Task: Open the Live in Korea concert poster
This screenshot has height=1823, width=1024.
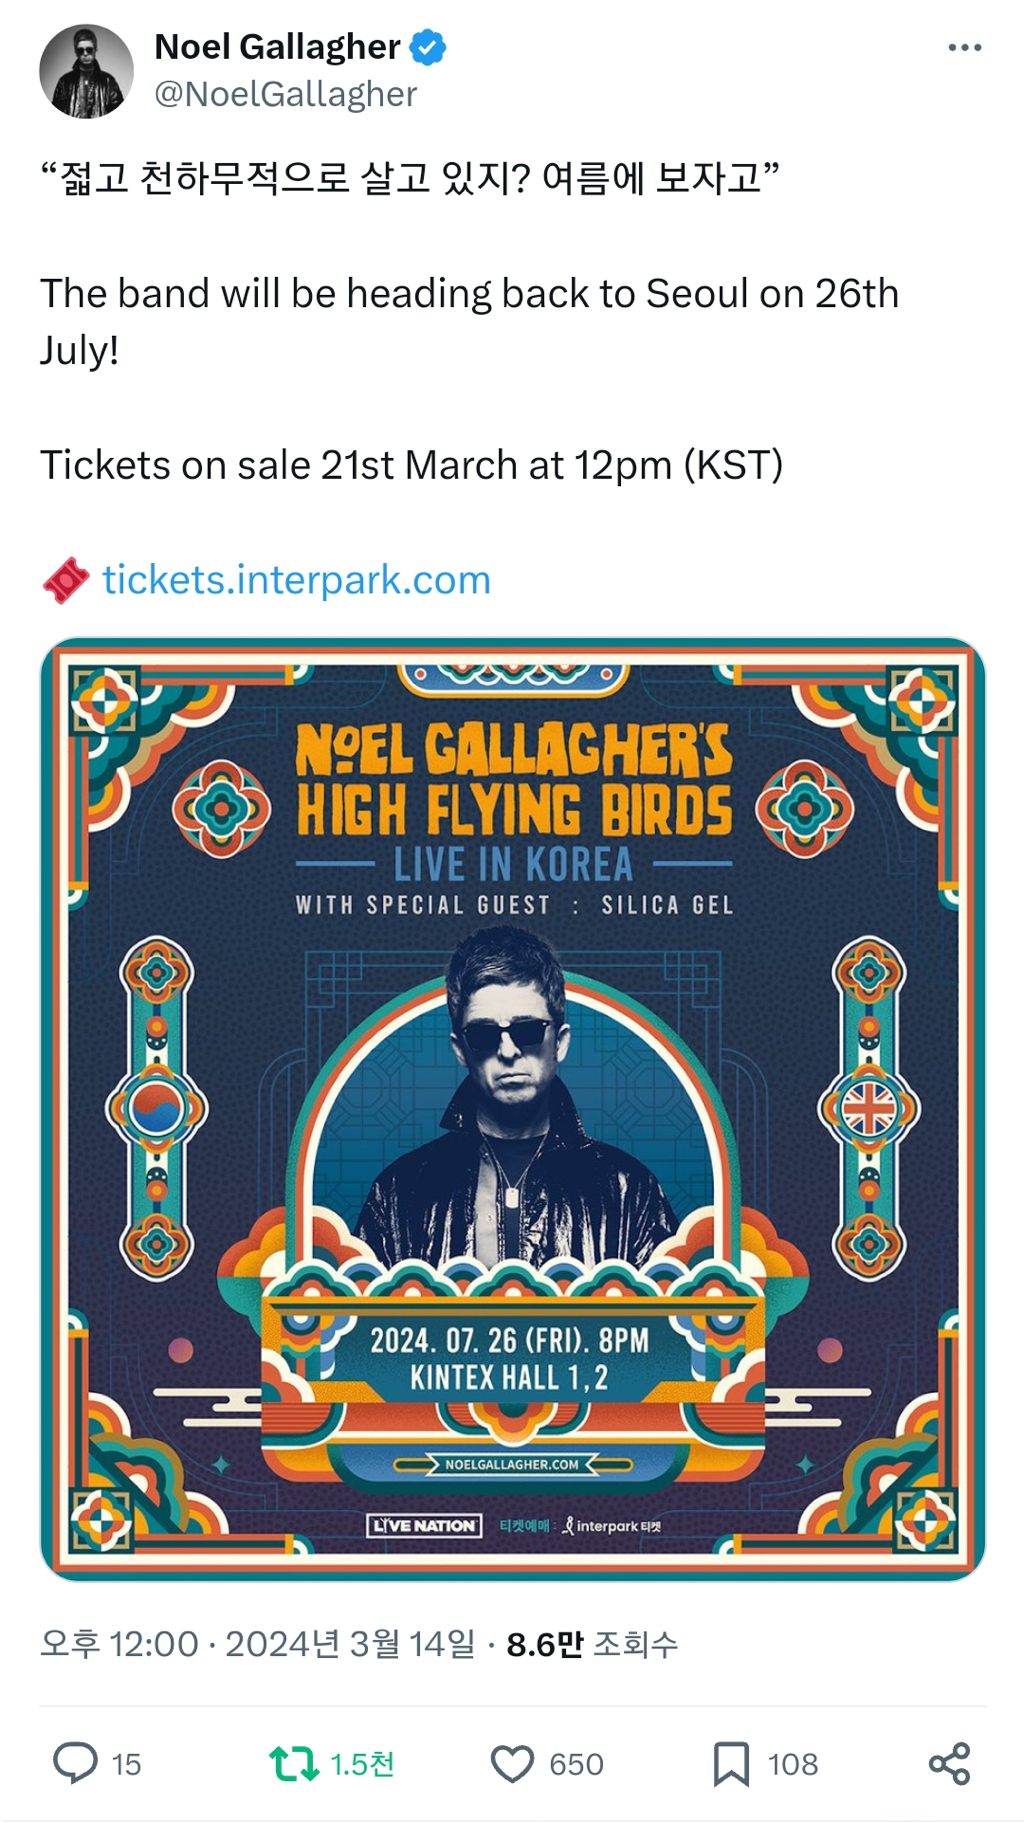Action: pyautogui.click(x=513, y=1109)
